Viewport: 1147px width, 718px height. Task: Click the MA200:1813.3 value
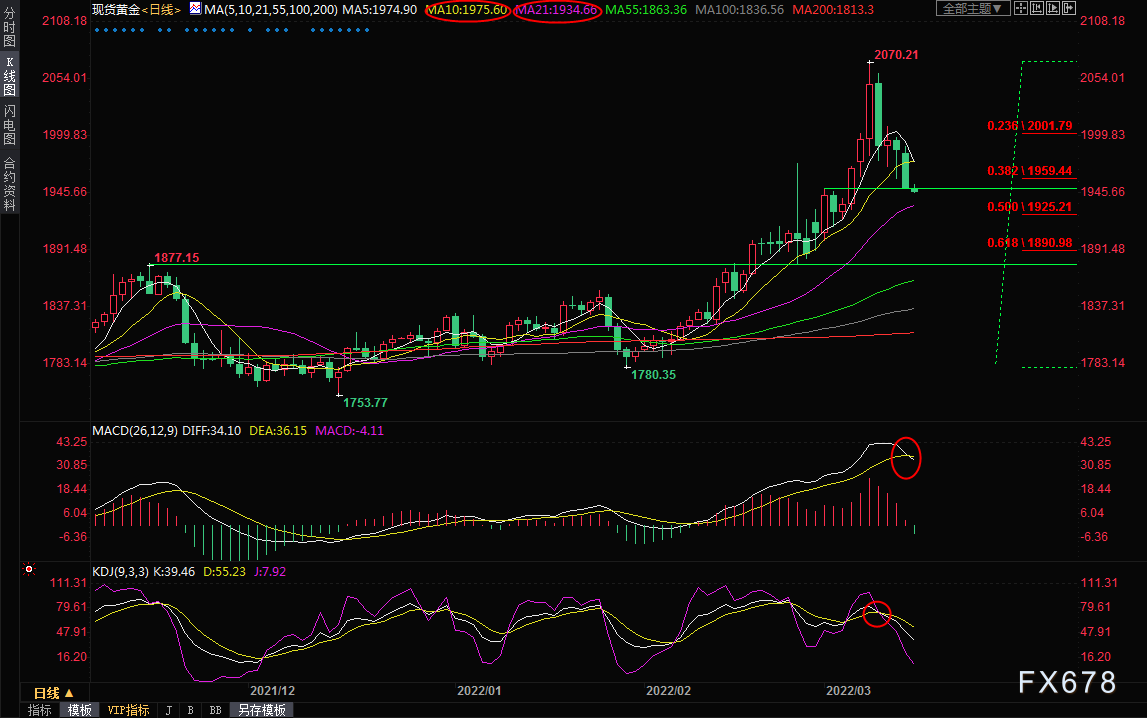832,10
